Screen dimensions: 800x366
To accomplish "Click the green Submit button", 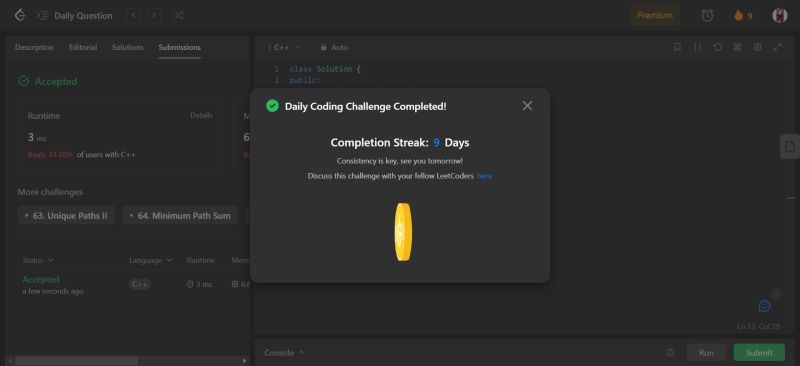I will tap(759, 353).
